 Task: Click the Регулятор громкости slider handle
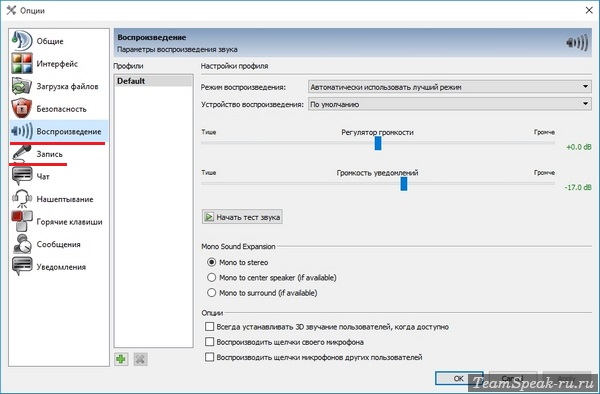(378, 143)
